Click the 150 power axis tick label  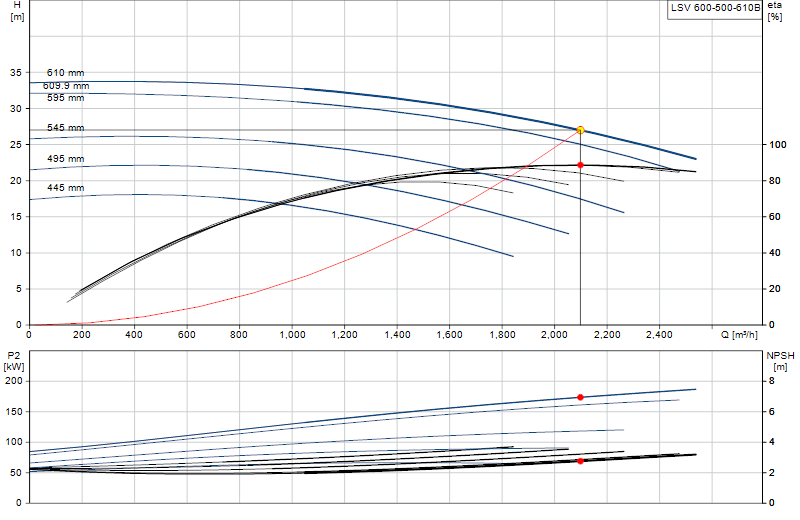[x=14, y=411]
